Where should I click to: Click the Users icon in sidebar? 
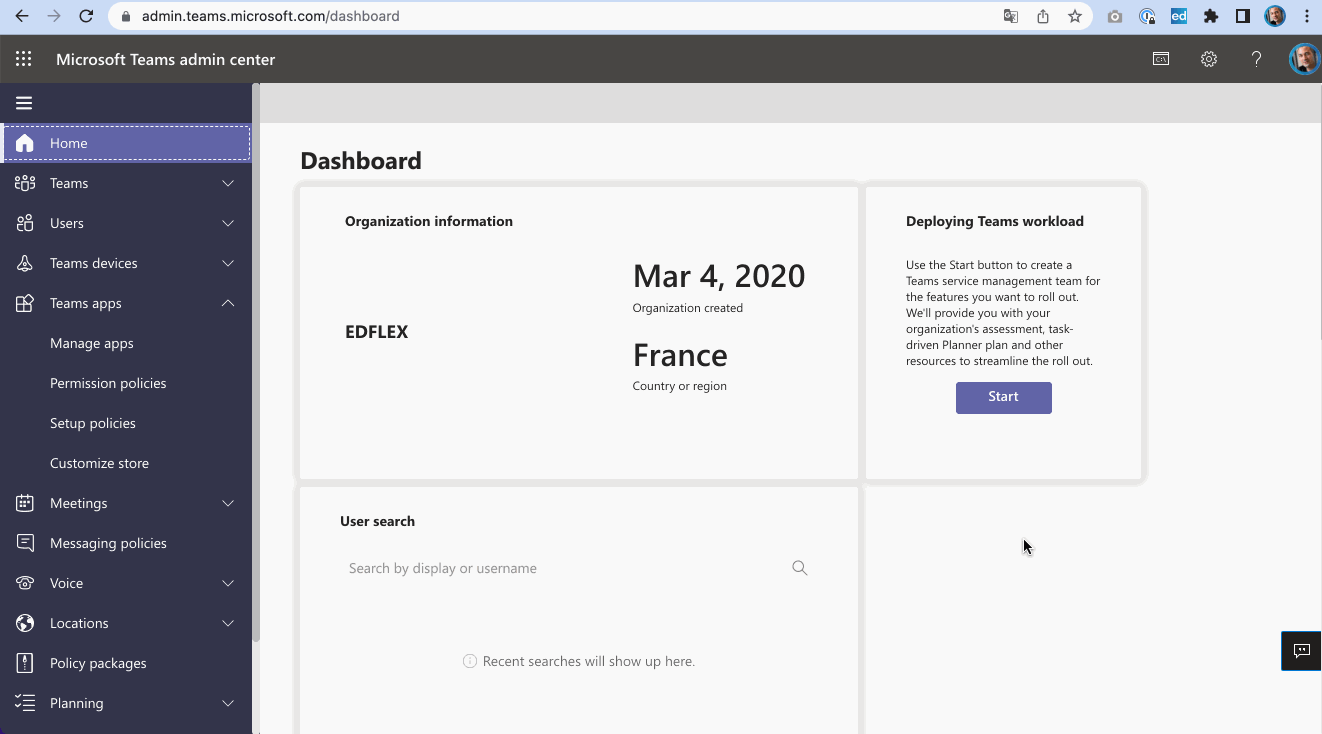click(25, 223)
